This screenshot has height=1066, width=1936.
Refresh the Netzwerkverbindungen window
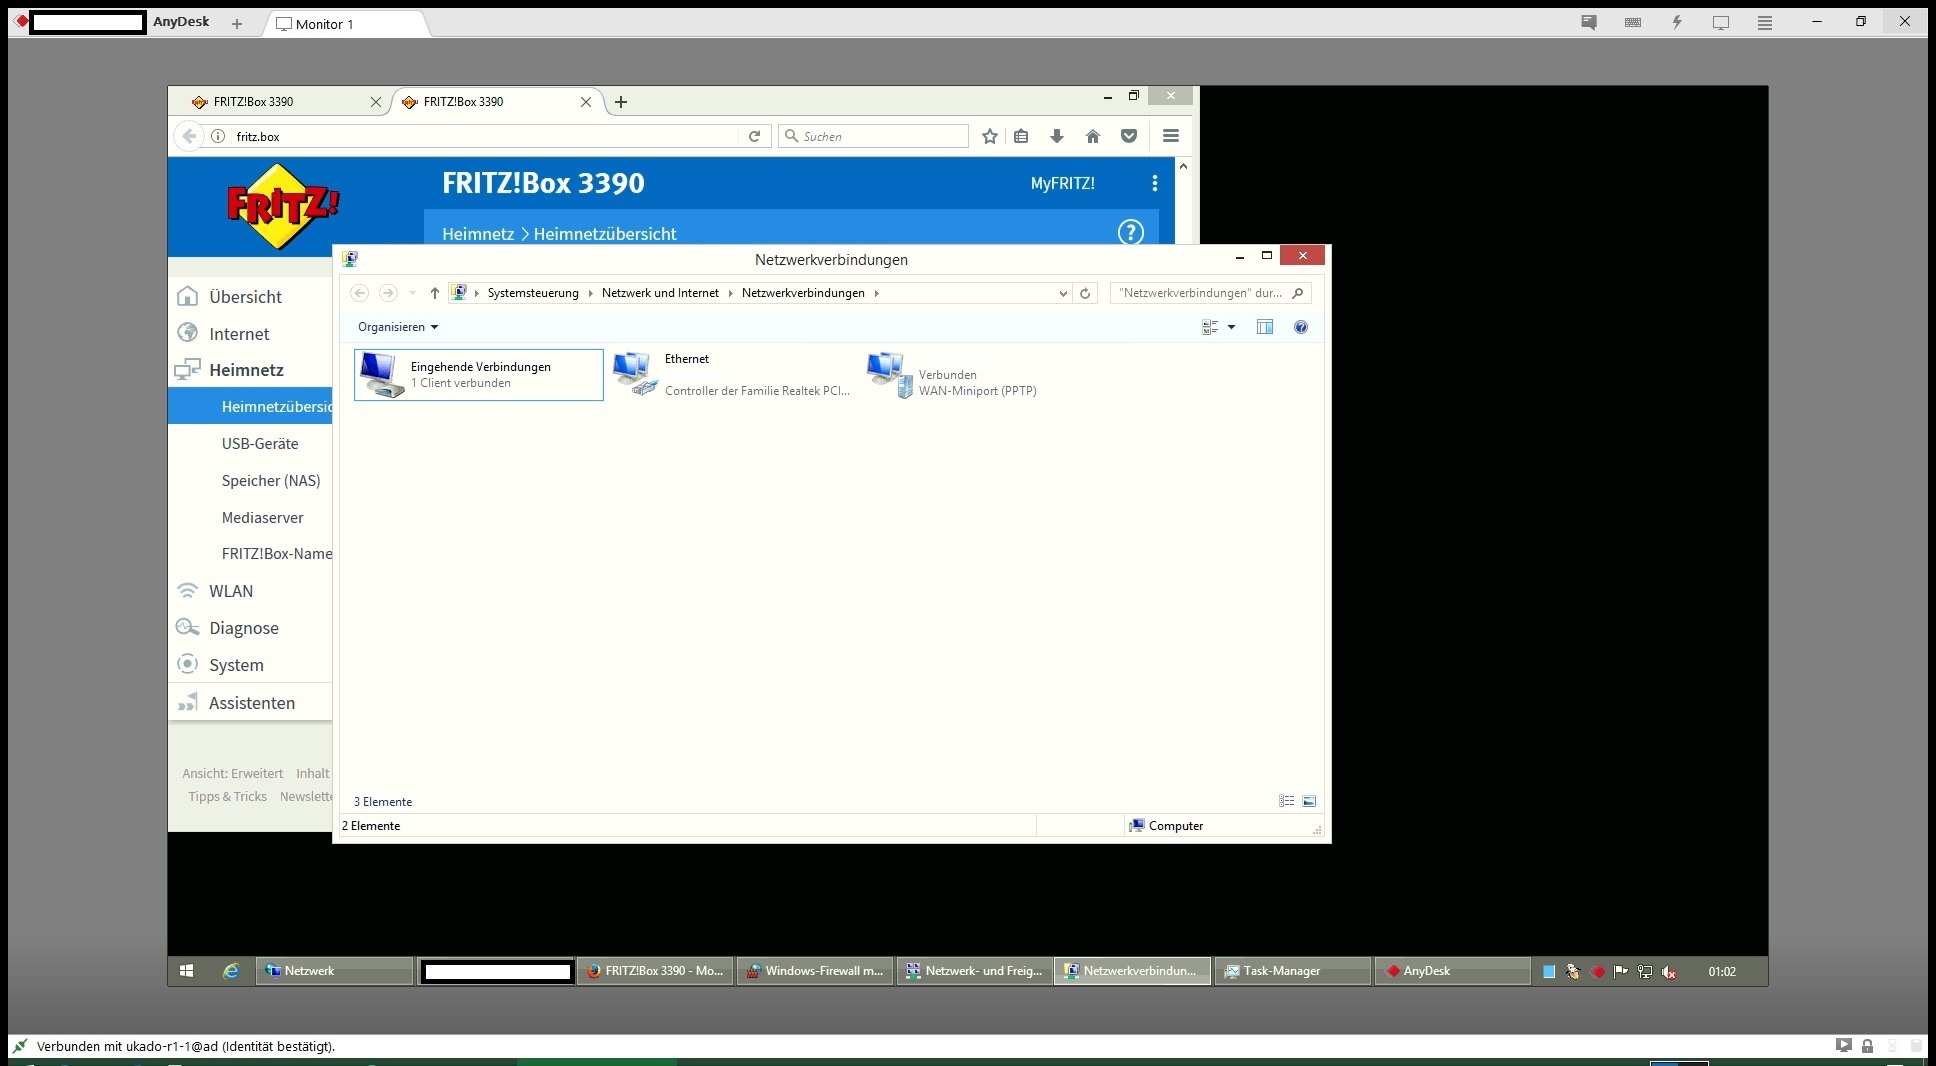pyautogui.click(x=1085, y=293)
